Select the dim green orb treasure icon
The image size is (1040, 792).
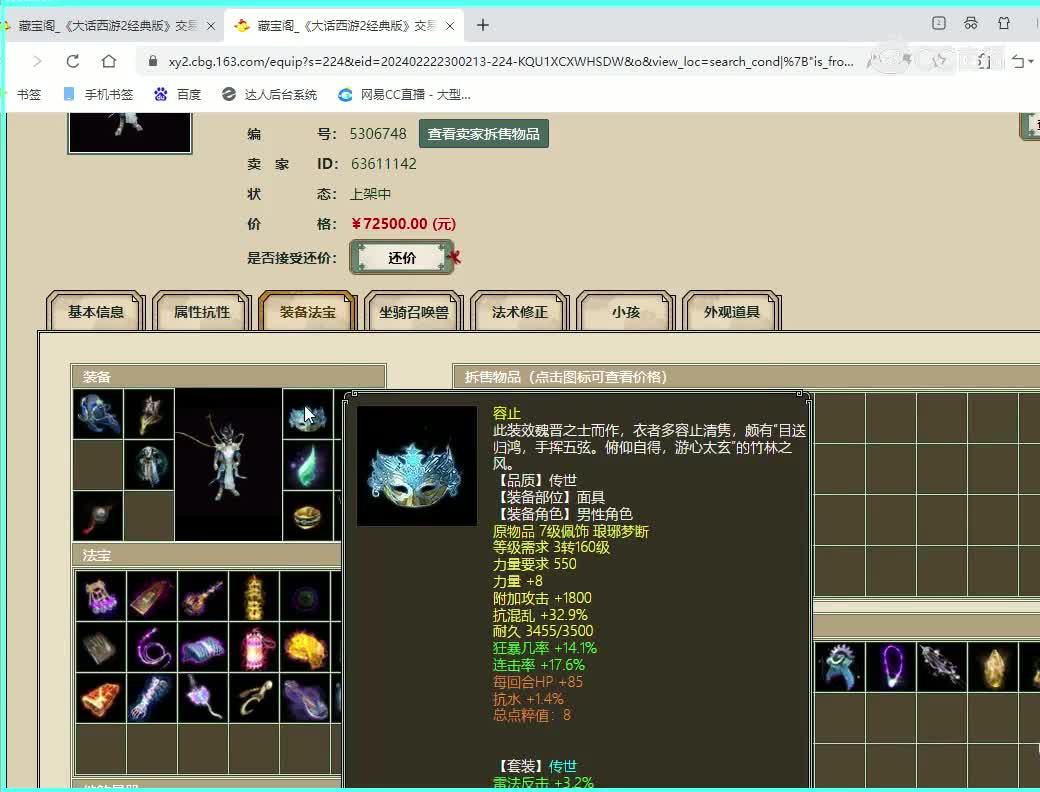tap(305, 596)
